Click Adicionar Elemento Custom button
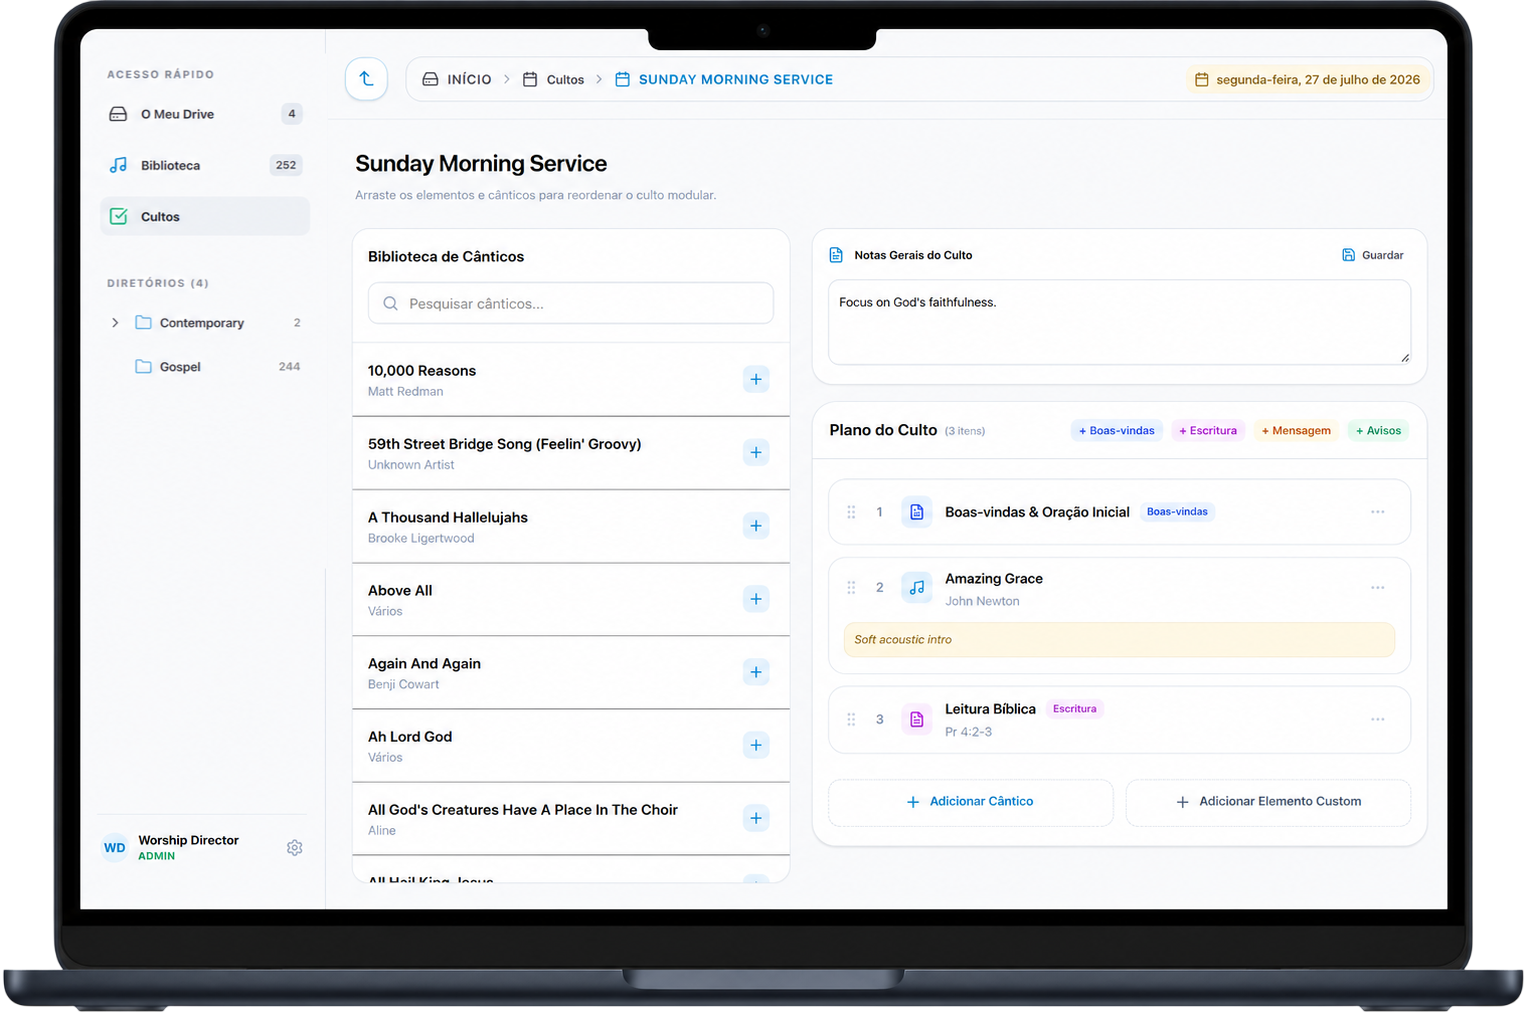Image resolution: width=1529 pixels, height=1029 pixels. [x=1268, y=802]
